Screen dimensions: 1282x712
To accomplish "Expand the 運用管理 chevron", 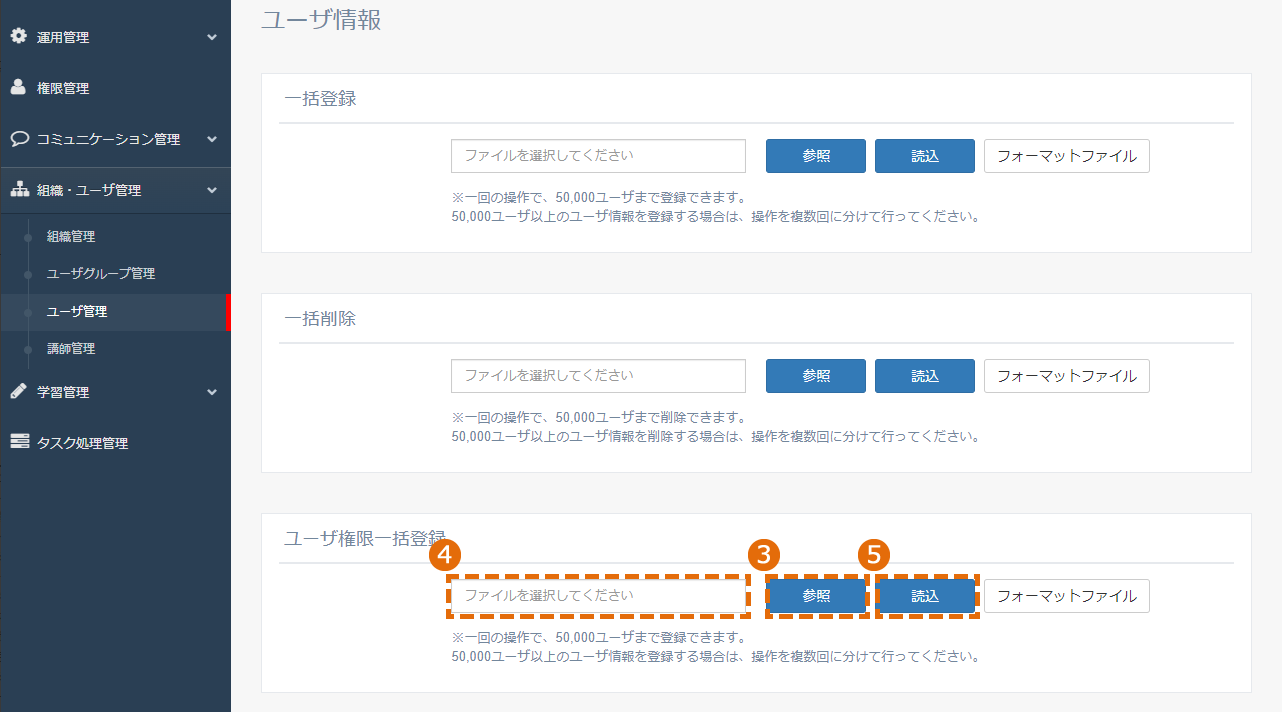I will (x=212, y=37).
